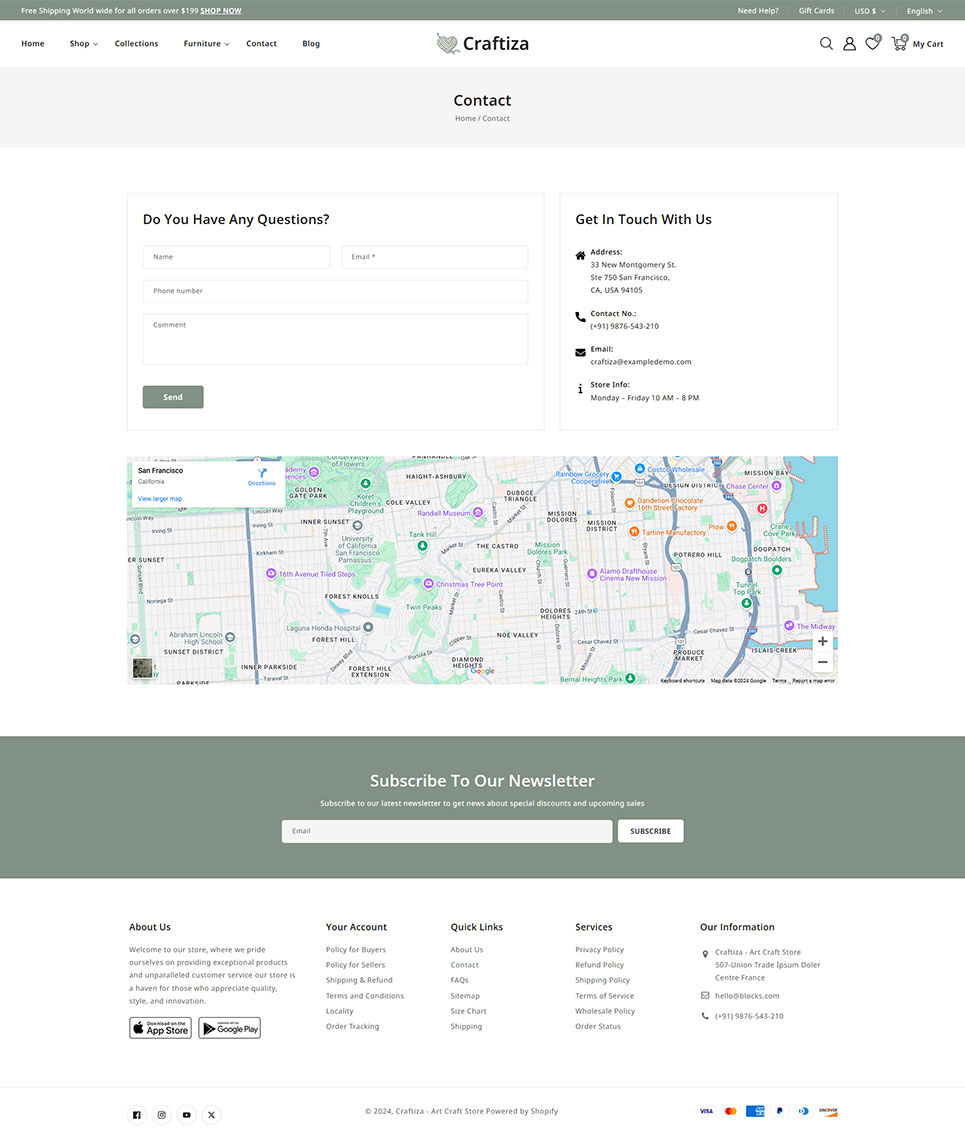Zoom in on the map

822,642
